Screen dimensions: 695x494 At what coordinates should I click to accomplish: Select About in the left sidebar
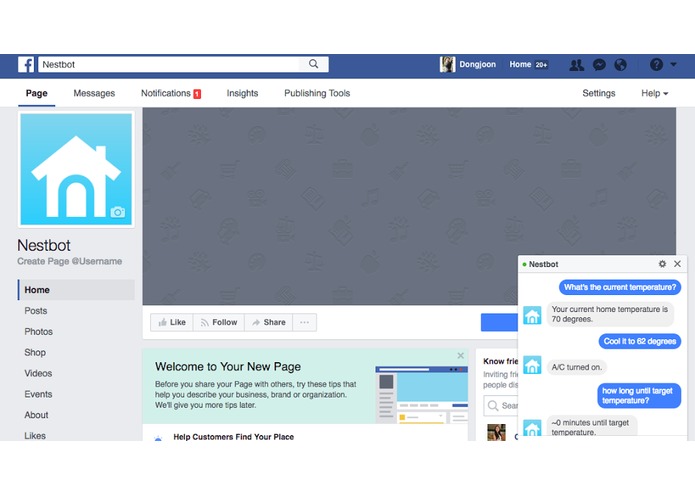(36, 415)
